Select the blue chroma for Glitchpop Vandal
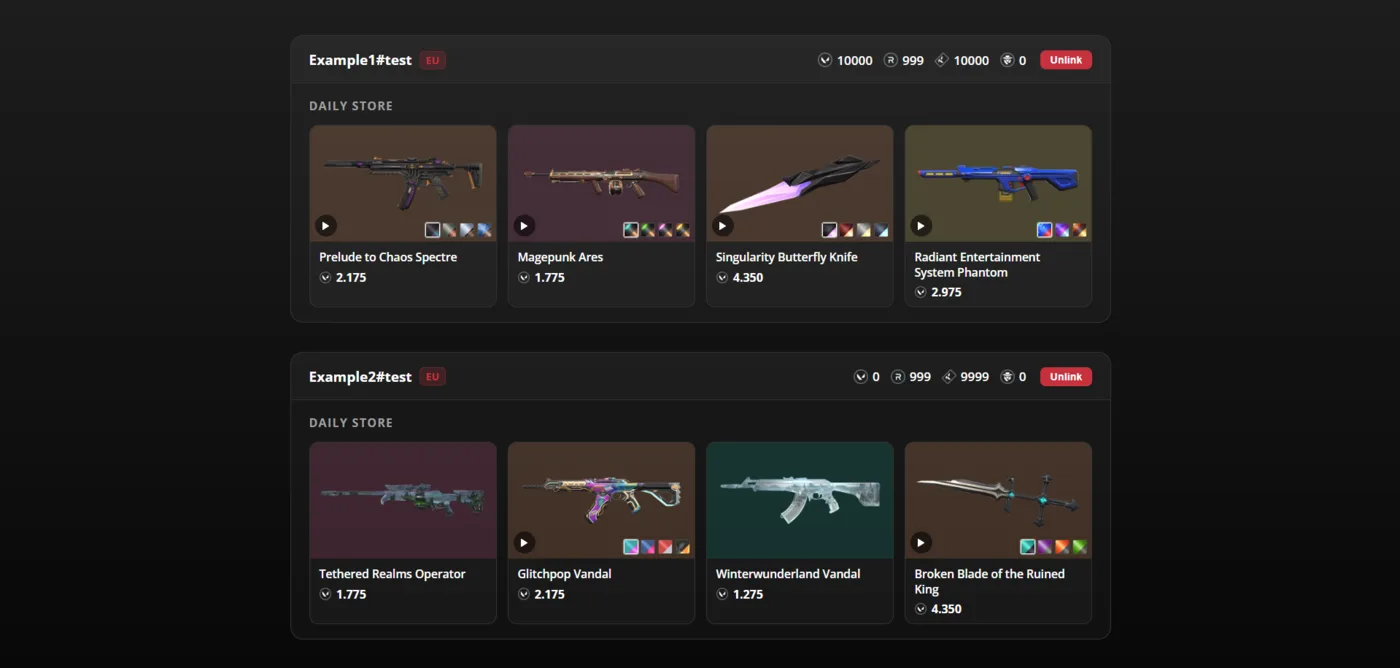Screen dimensions: 1400x668 pyautogui.click(x=648, y=547)
